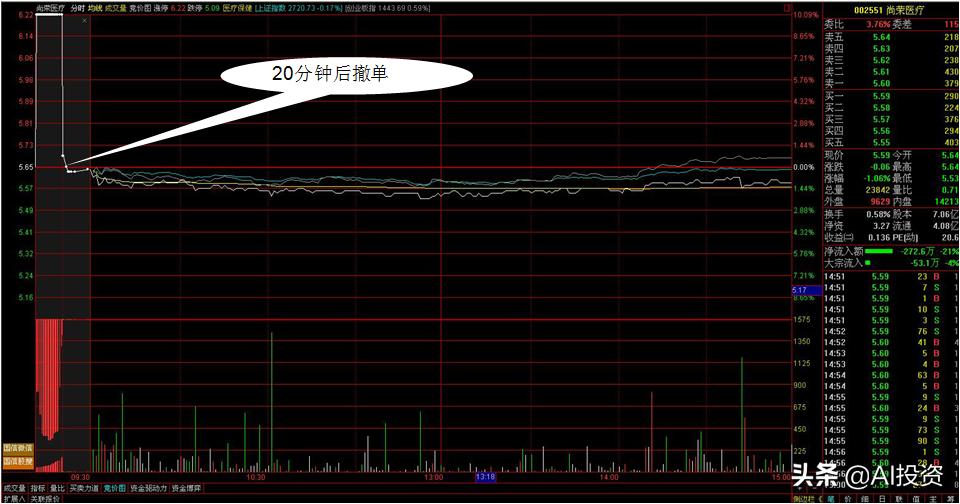
Task: Switch to the 资金博弈 tab
Action: pos(186,489)
